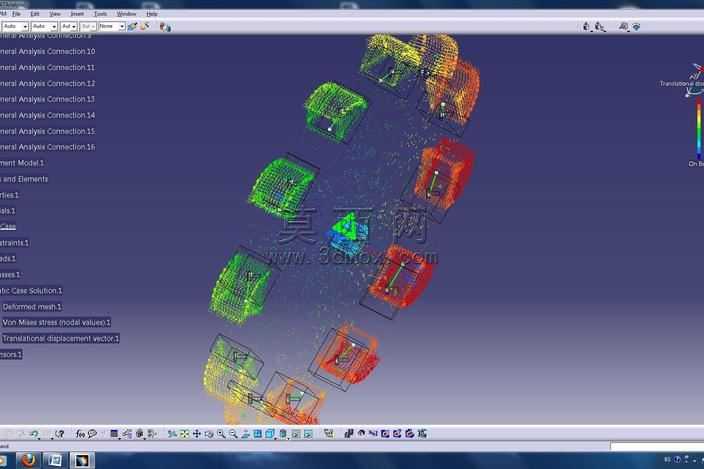Click the rainbow color legend bar
Screen dimensions: 704x469
pos(699,128)
